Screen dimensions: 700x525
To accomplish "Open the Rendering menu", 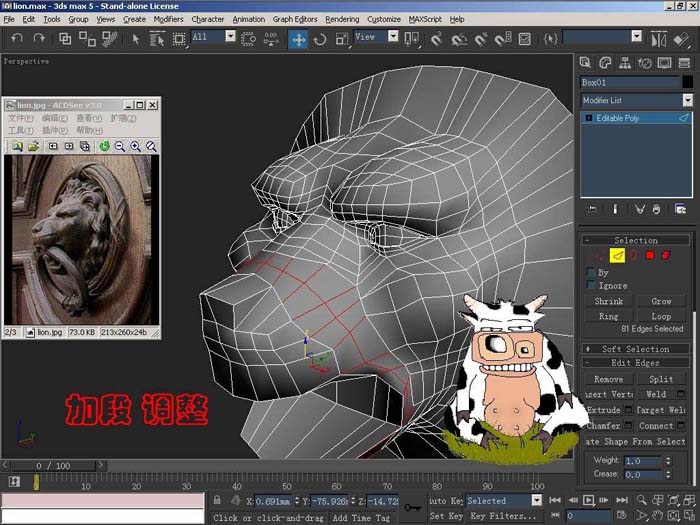I will [342, 19].
